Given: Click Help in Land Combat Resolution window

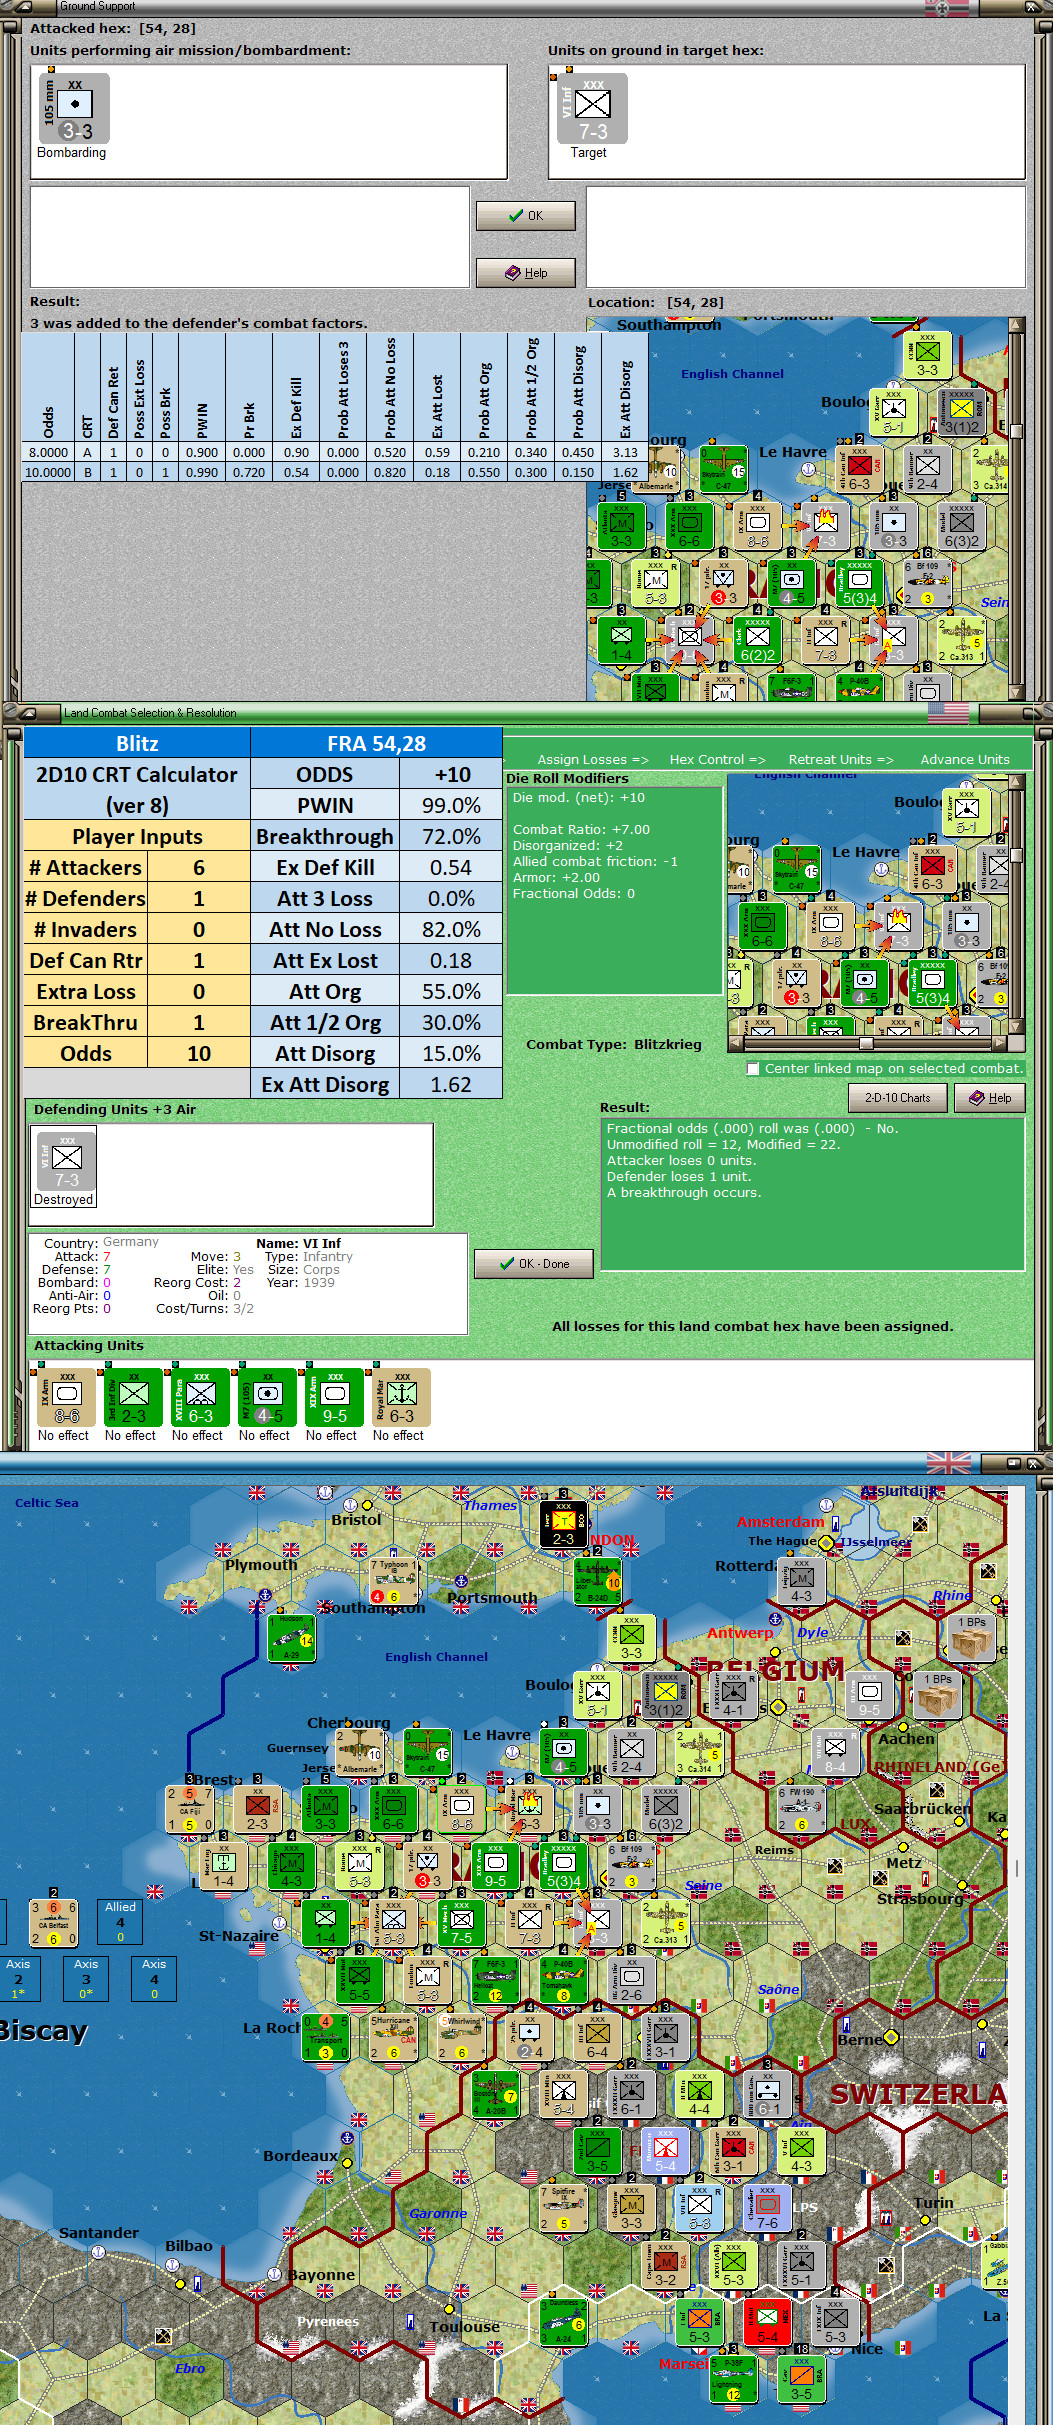Looking at the screenshot, I should click(990, 1098).
